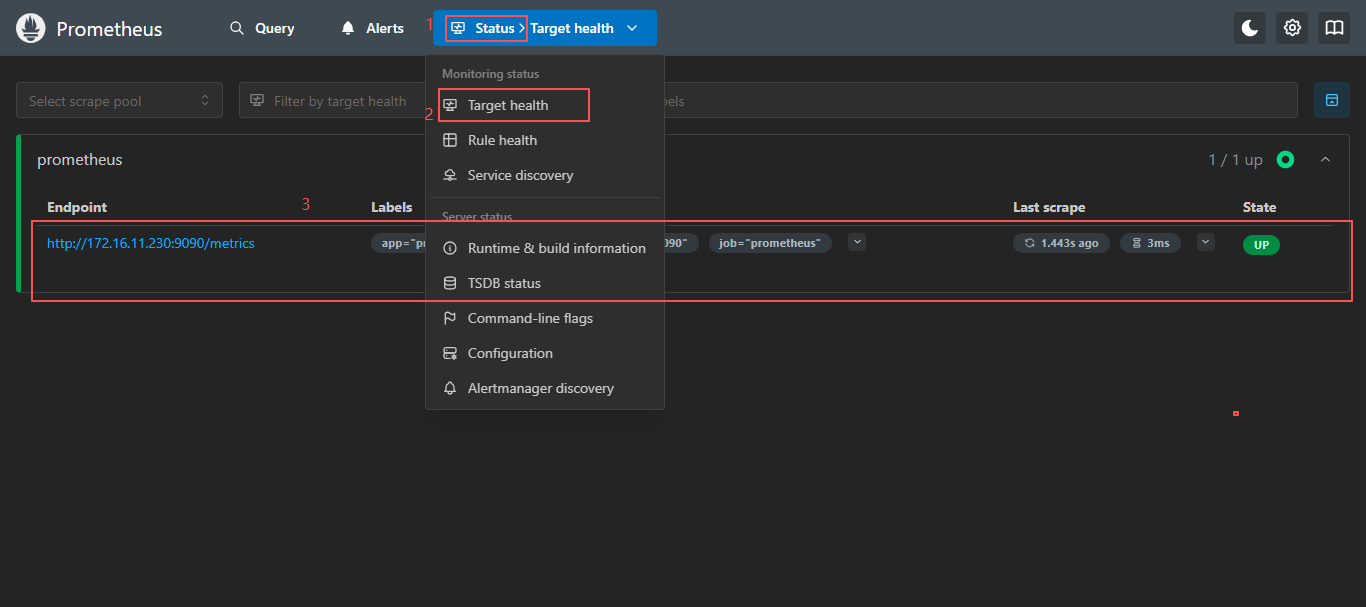This screenshot has height=607, width=1366.
Task: Click the Prometheus logo icon
Action: click(x=30, y=28)
